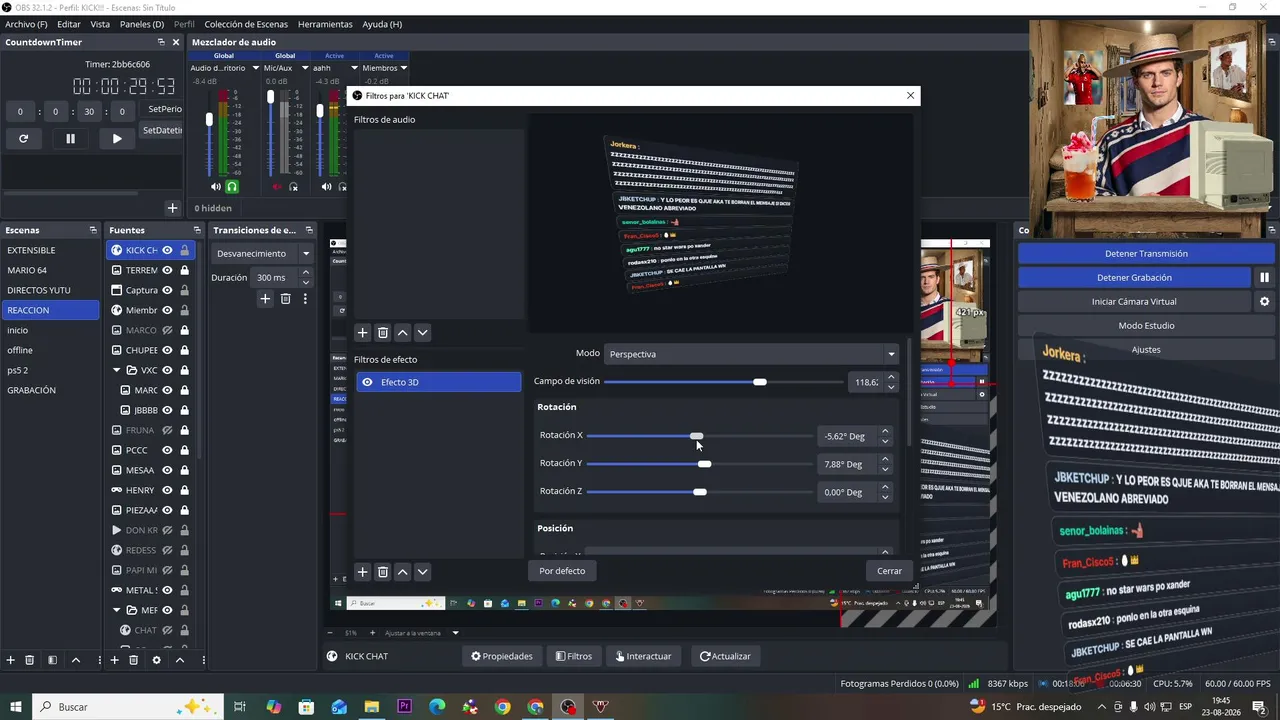Hide the Captura source

[168, 290]
